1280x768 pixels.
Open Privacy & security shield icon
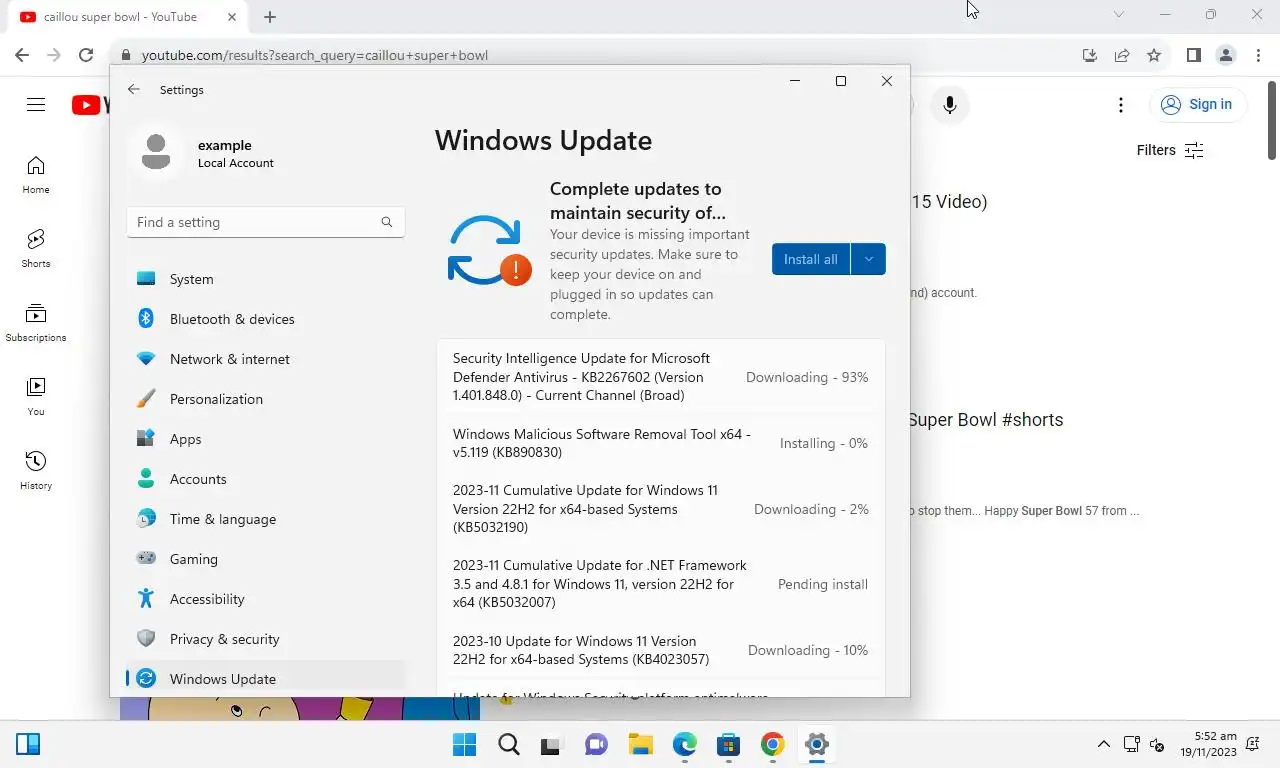[x=146, y=639]
